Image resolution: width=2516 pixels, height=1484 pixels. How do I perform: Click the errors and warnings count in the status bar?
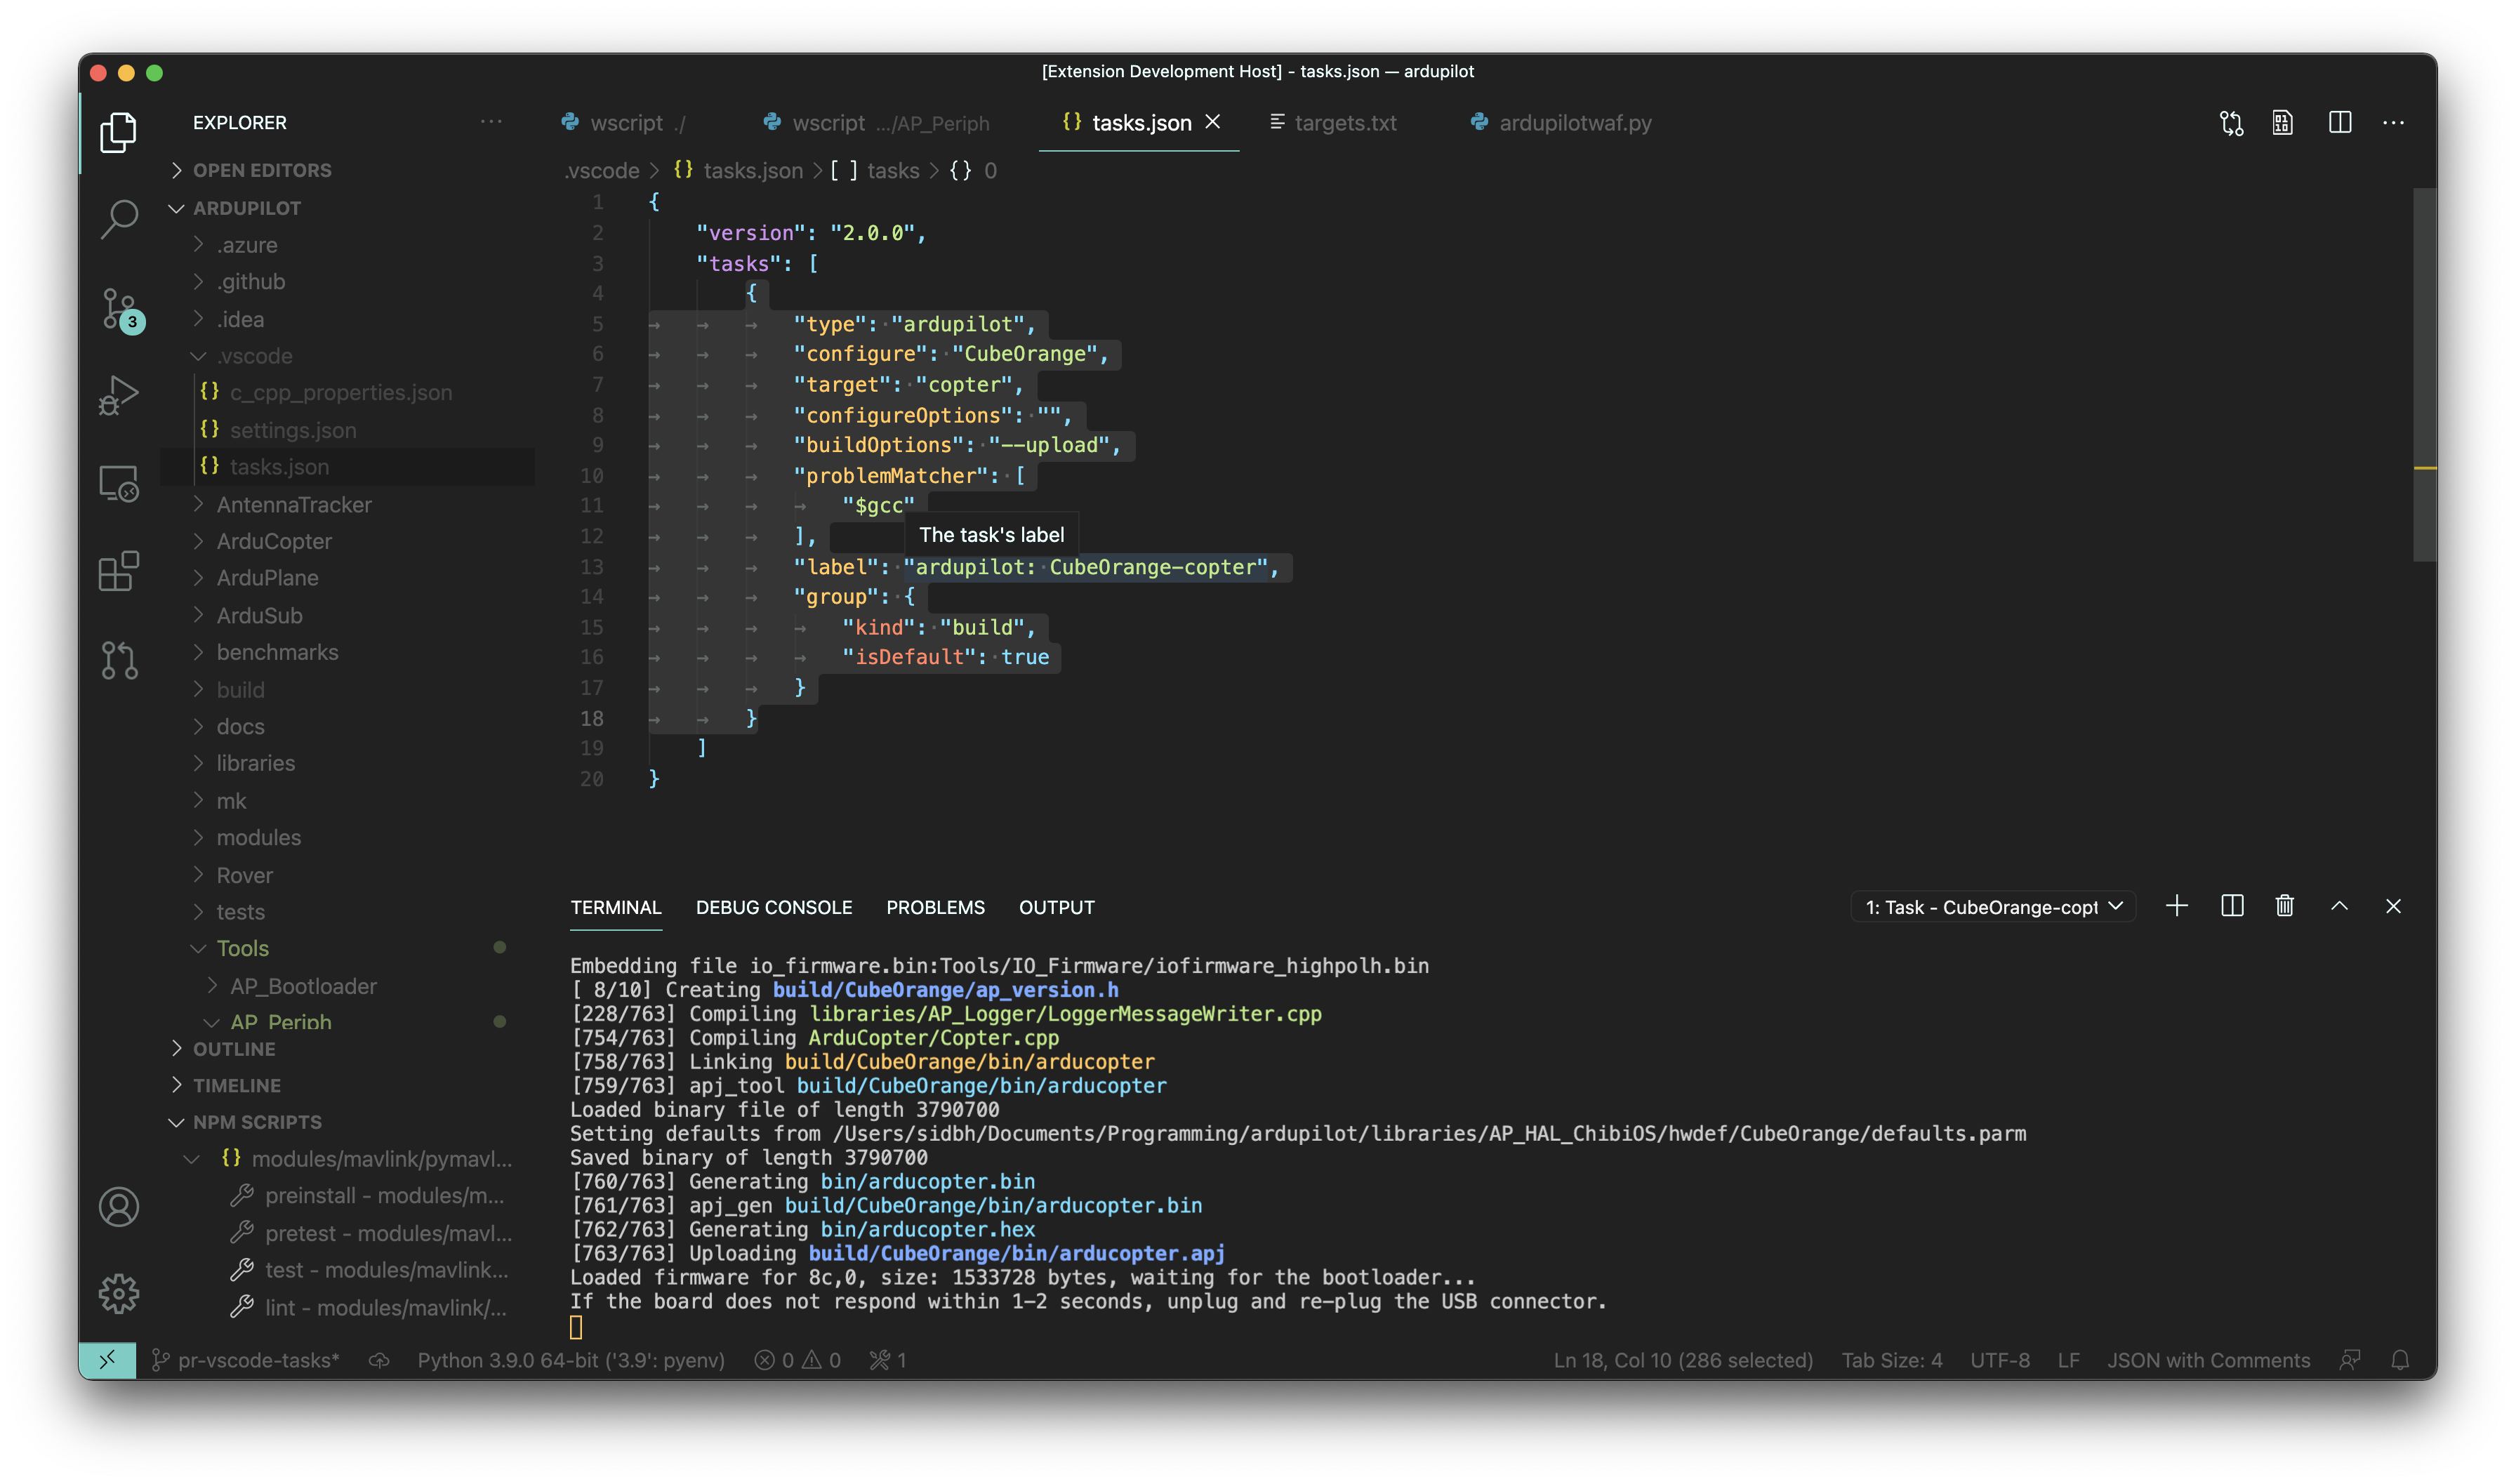pyautogui.click(x=798, y=1360)
